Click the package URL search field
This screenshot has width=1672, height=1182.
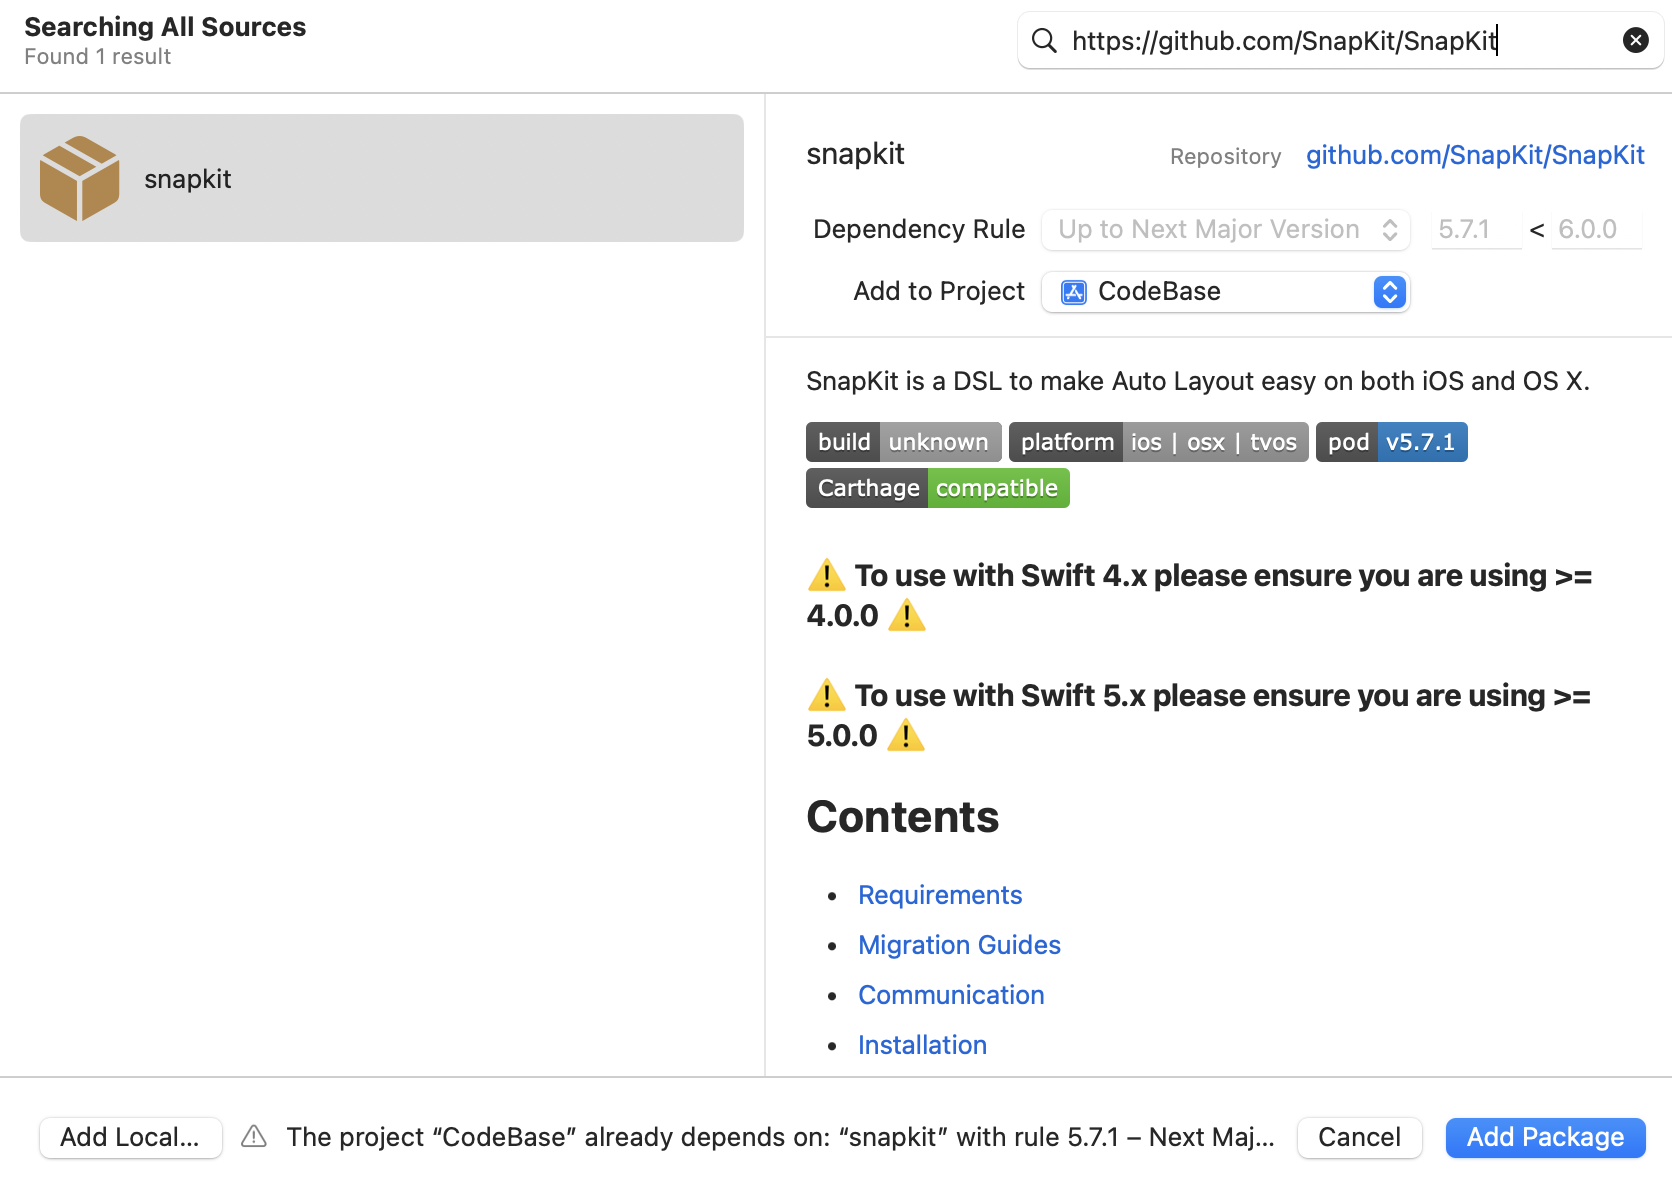[x=1340, y=40]
